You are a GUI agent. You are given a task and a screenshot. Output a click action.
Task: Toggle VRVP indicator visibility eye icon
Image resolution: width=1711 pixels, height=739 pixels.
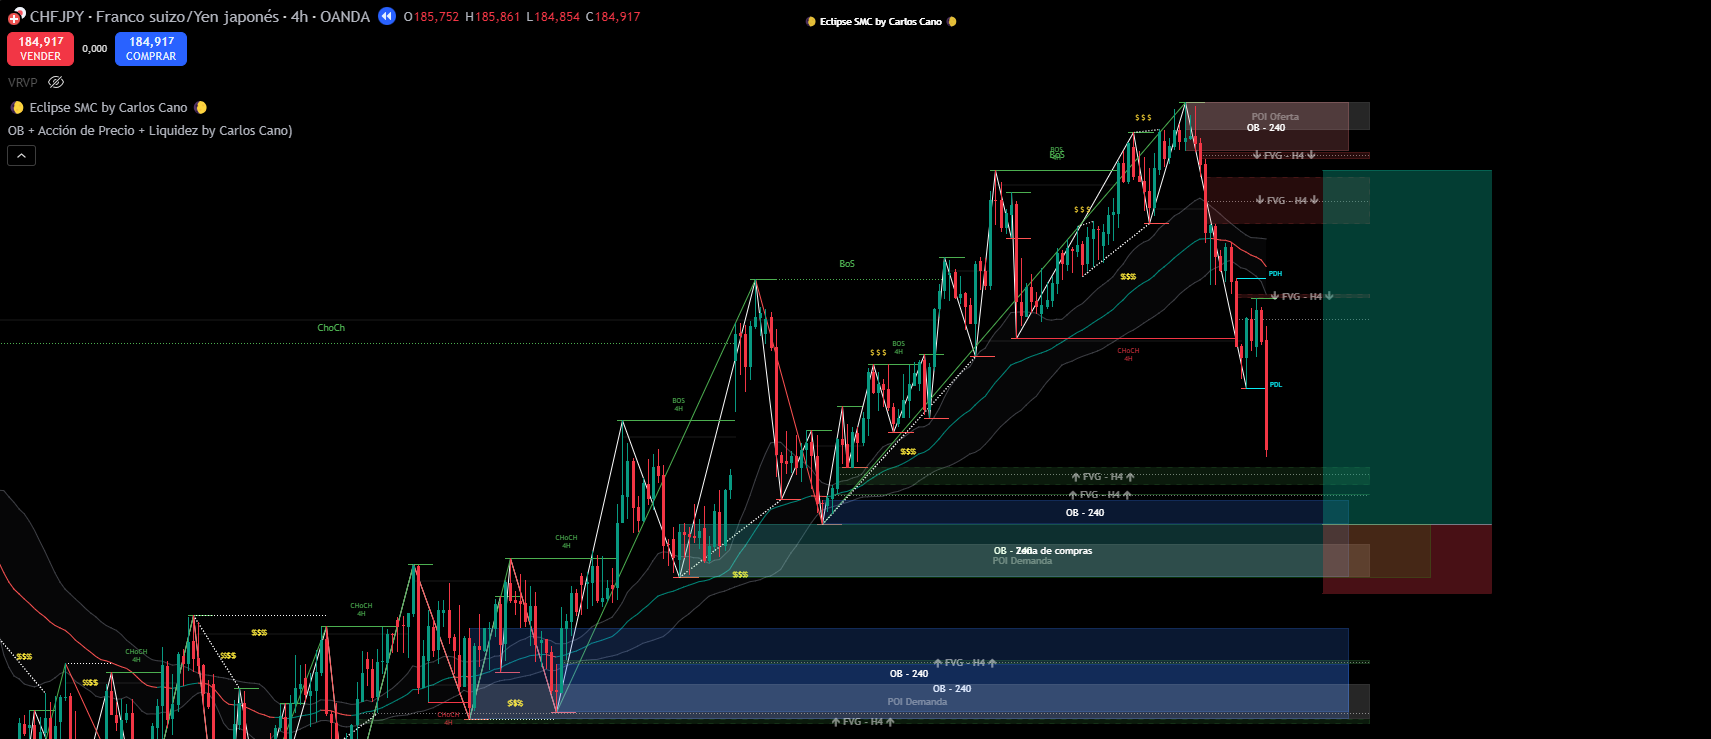point(56,83)
